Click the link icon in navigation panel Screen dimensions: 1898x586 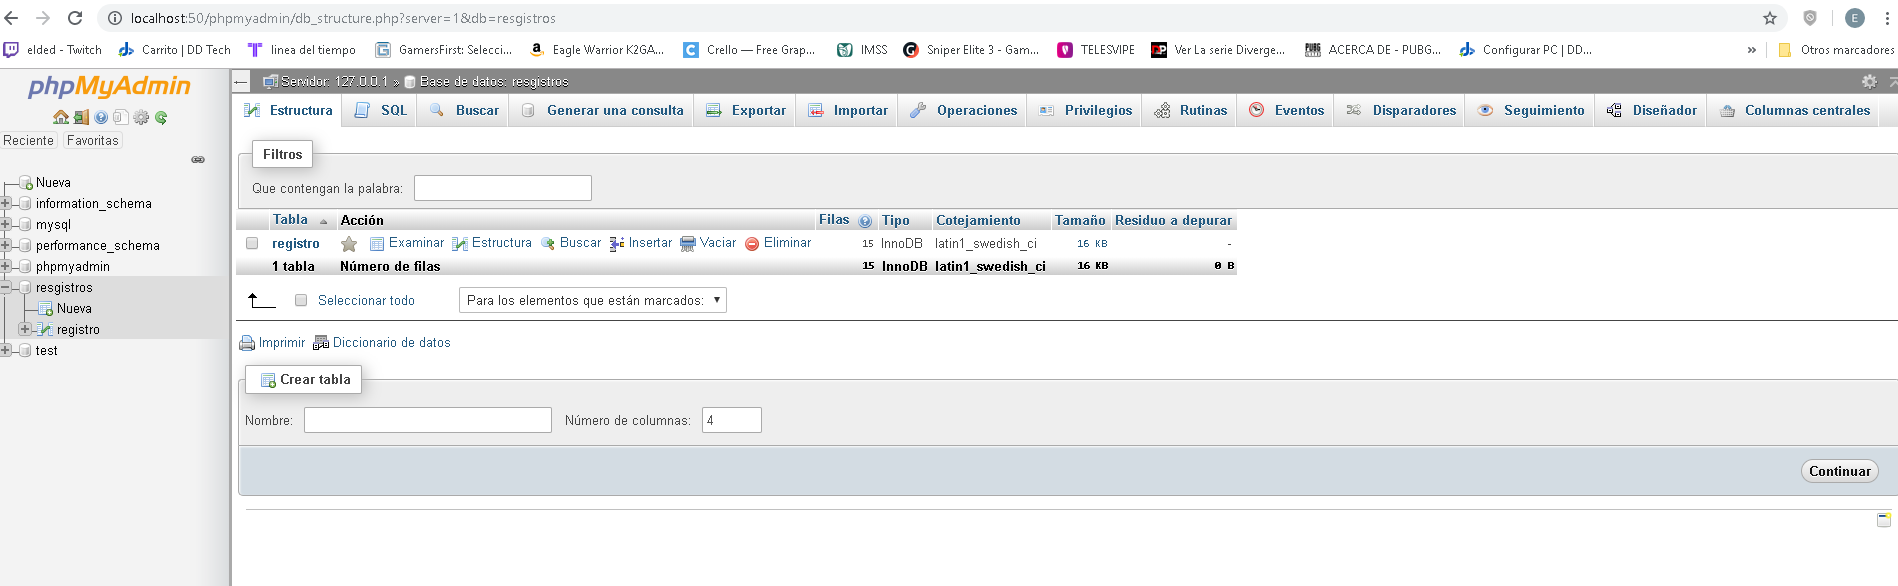coord(198,160)
